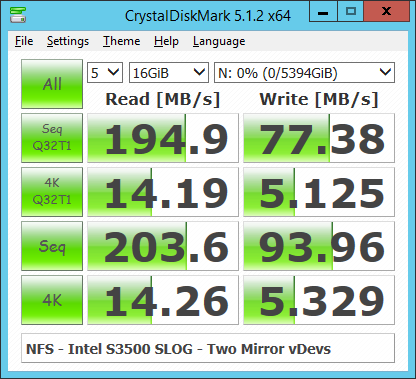The image size is (416, 379).
Task: Run the 4K benchmark button
Action: click(x=52, y=300)
